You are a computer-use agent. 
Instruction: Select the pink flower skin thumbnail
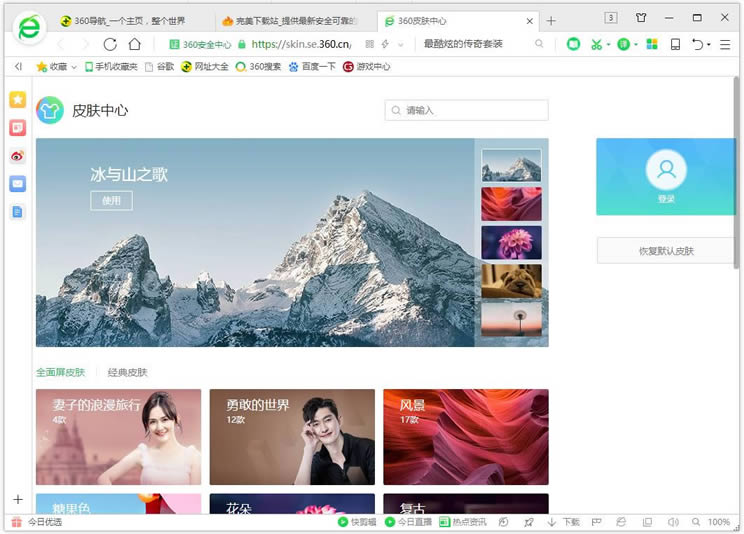point(511,243)
